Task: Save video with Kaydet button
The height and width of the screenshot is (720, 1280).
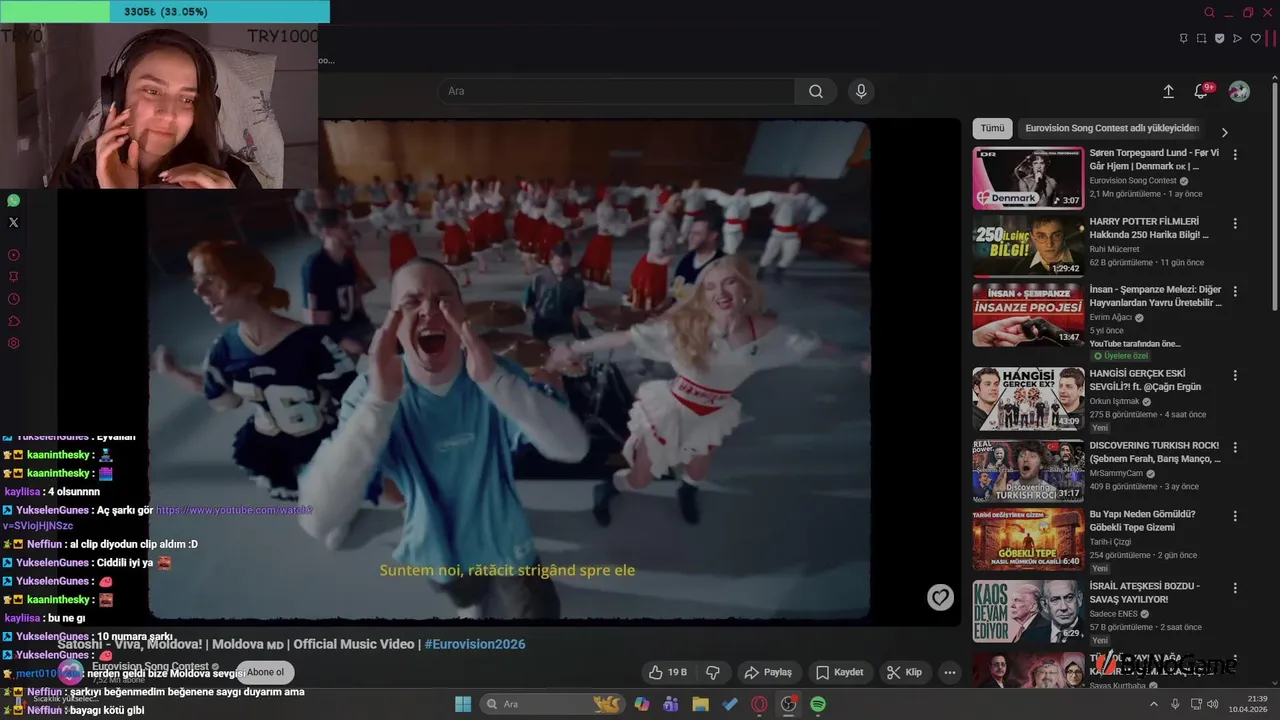Action: 840,672
